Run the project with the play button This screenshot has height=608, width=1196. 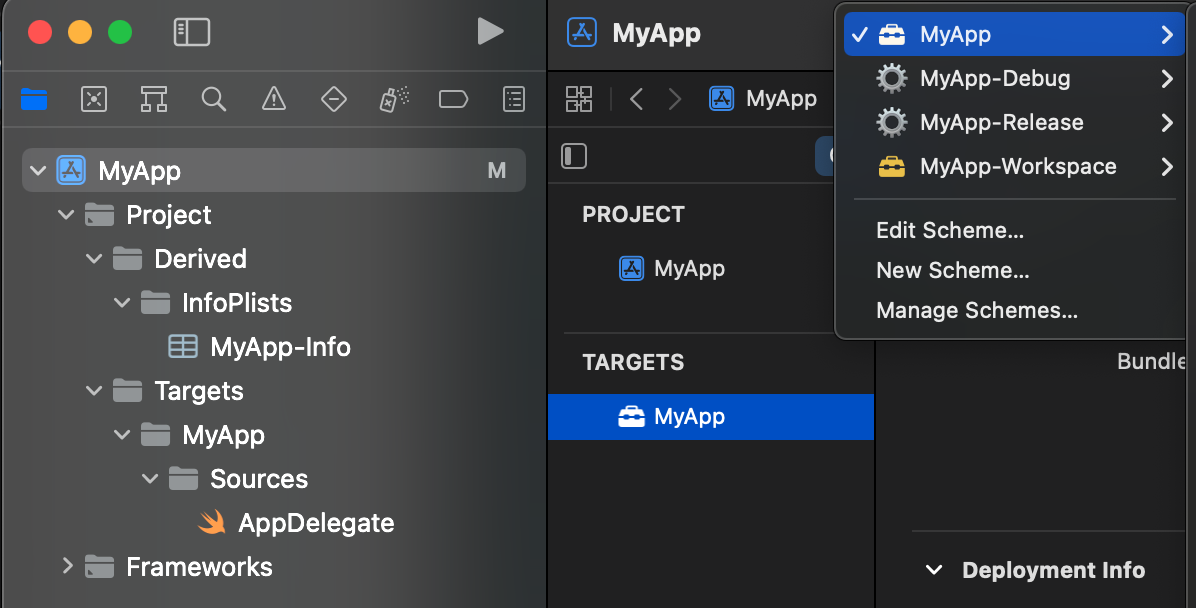point(490,32)
